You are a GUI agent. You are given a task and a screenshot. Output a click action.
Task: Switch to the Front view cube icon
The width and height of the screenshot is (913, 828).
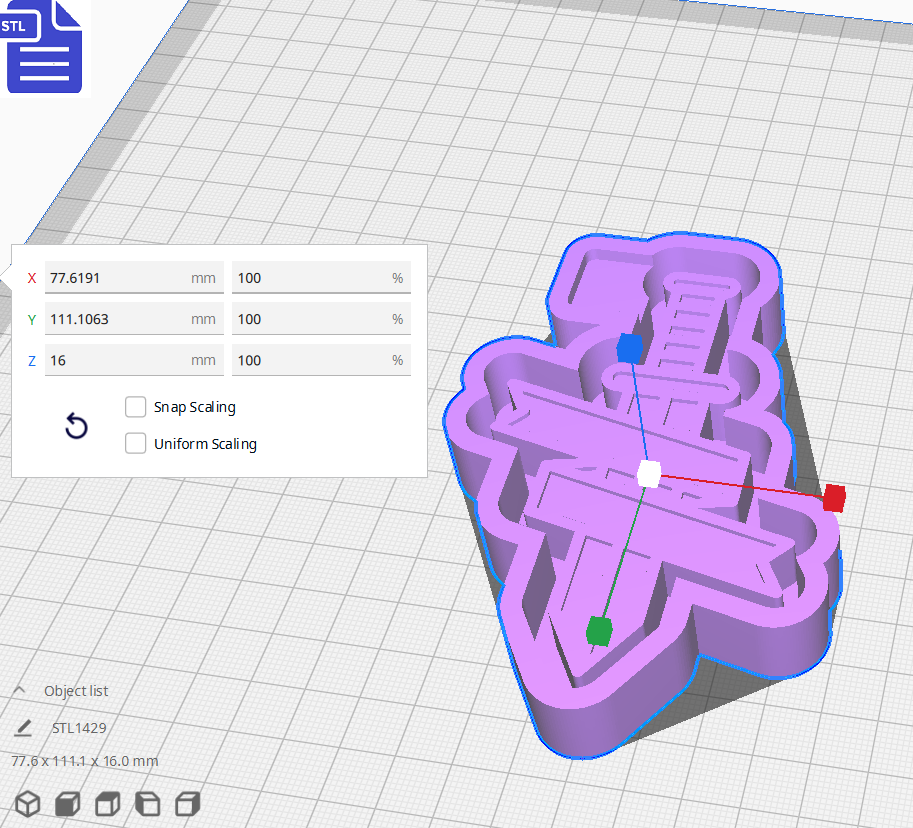pos(66,803)
